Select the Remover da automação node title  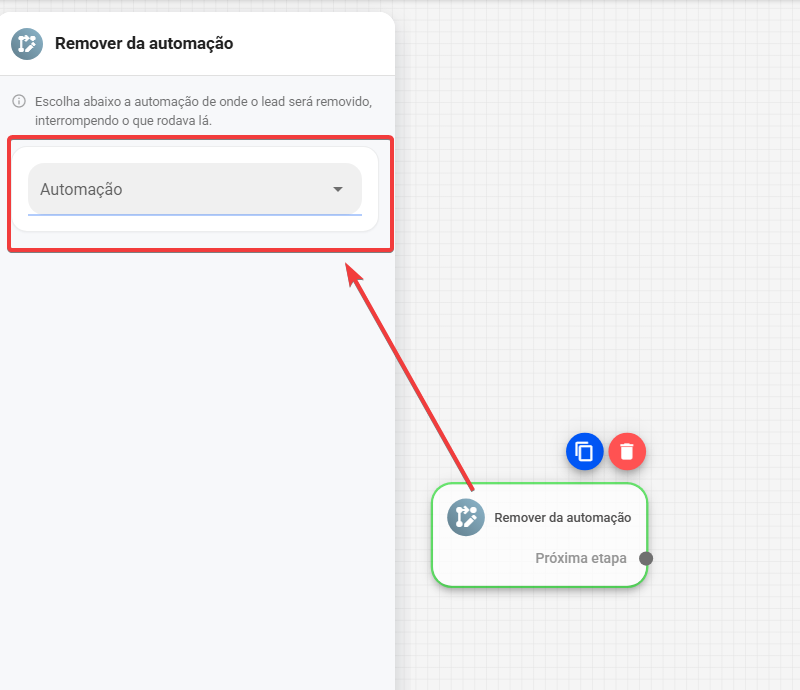(x=563, y=518)
